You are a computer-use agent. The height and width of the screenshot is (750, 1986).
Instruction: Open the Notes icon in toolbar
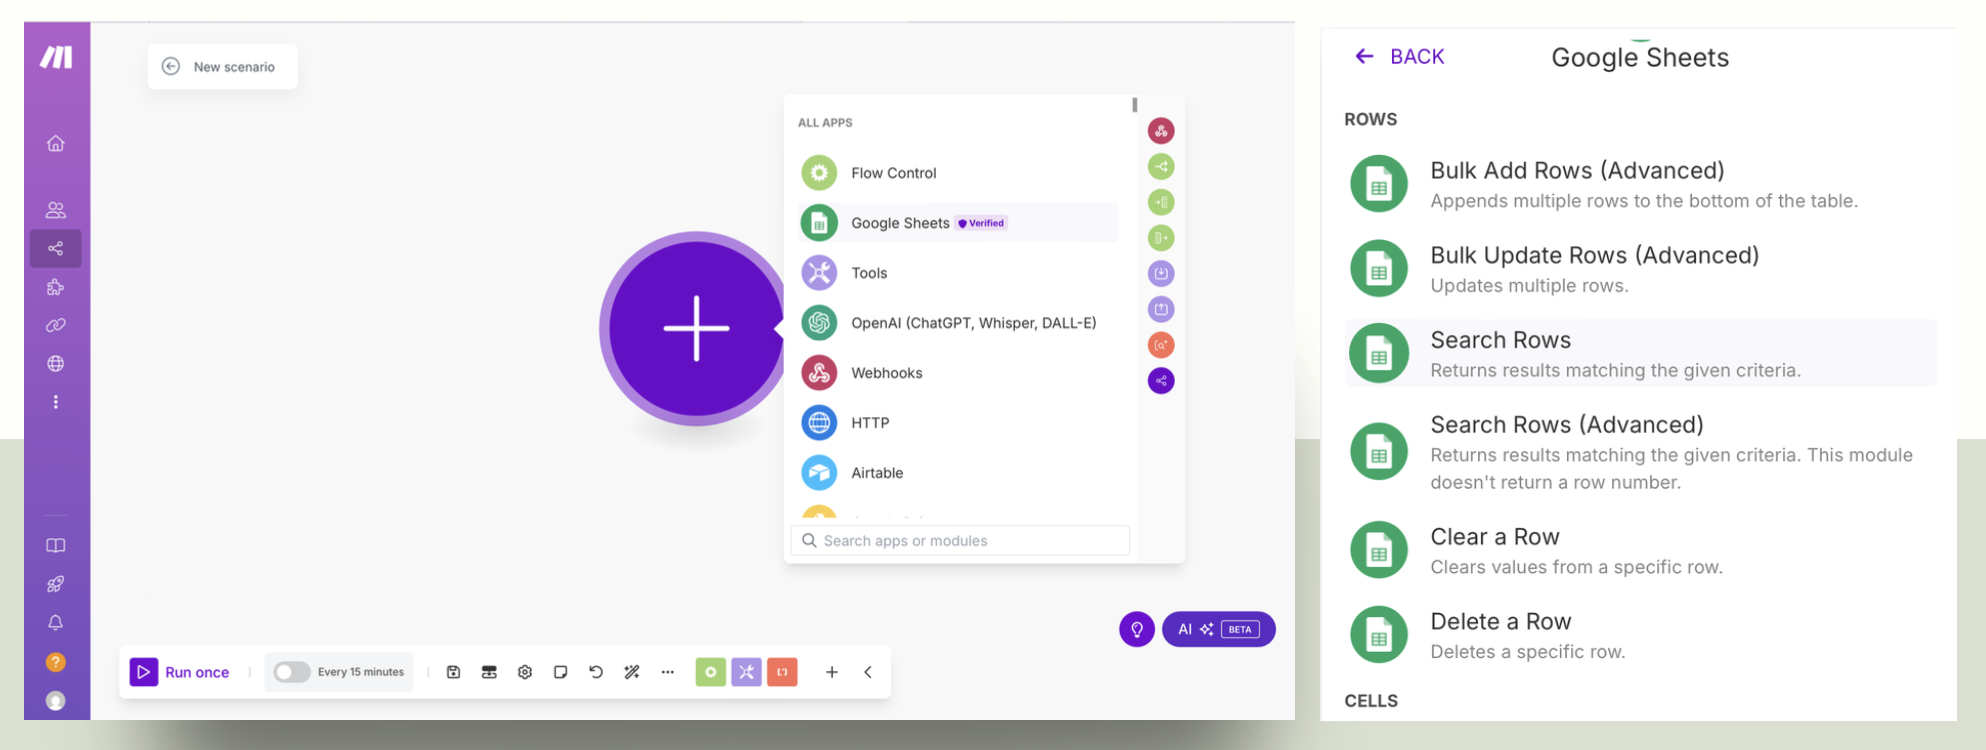[560, 672]
